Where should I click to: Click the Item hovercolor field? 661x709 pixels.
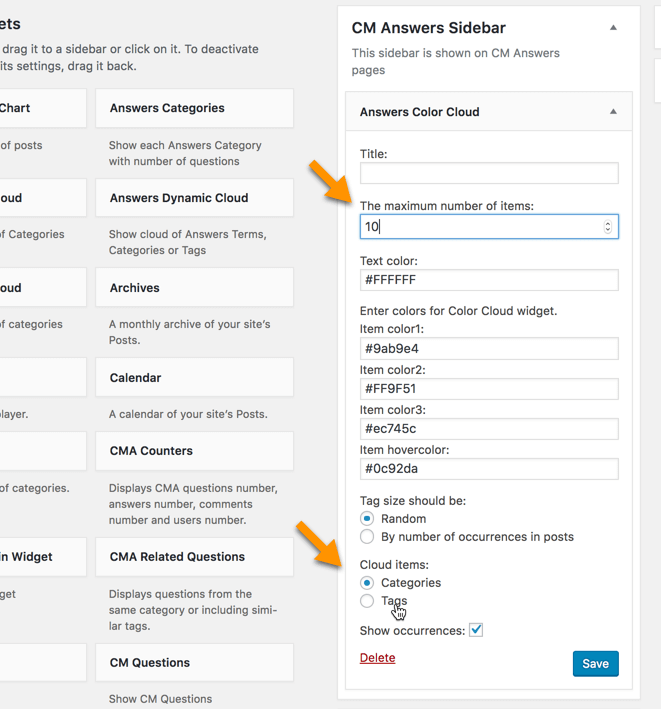click(489, 469)
